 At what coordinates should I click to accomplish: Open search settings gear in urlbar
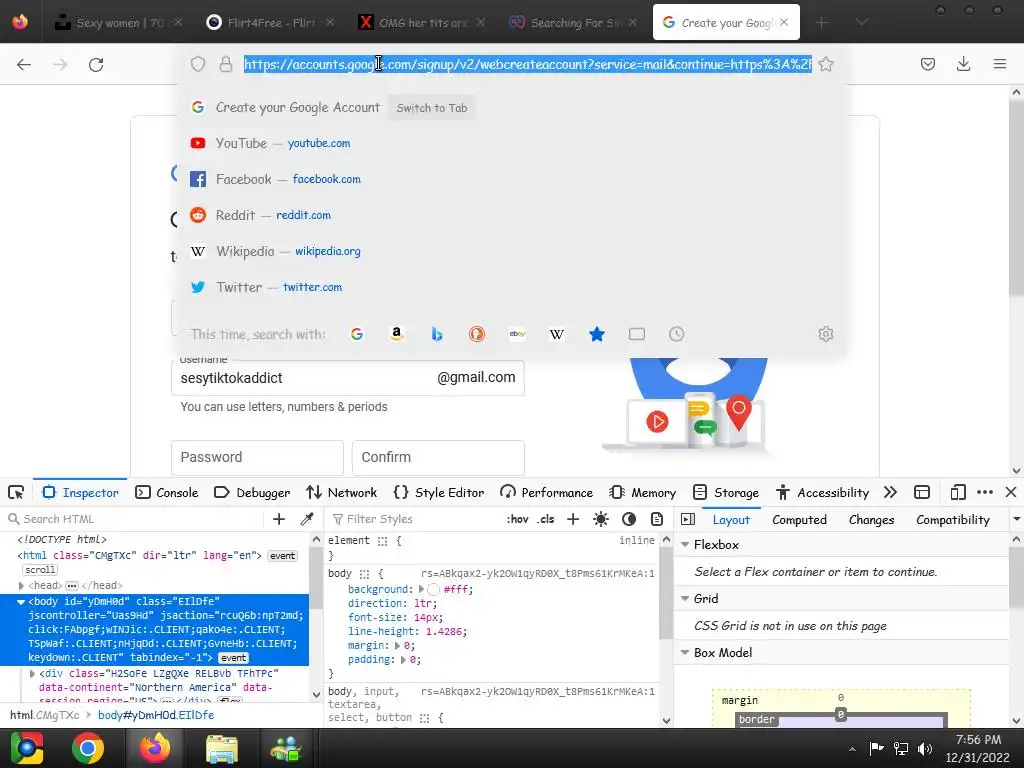click(x=825, y=334)
